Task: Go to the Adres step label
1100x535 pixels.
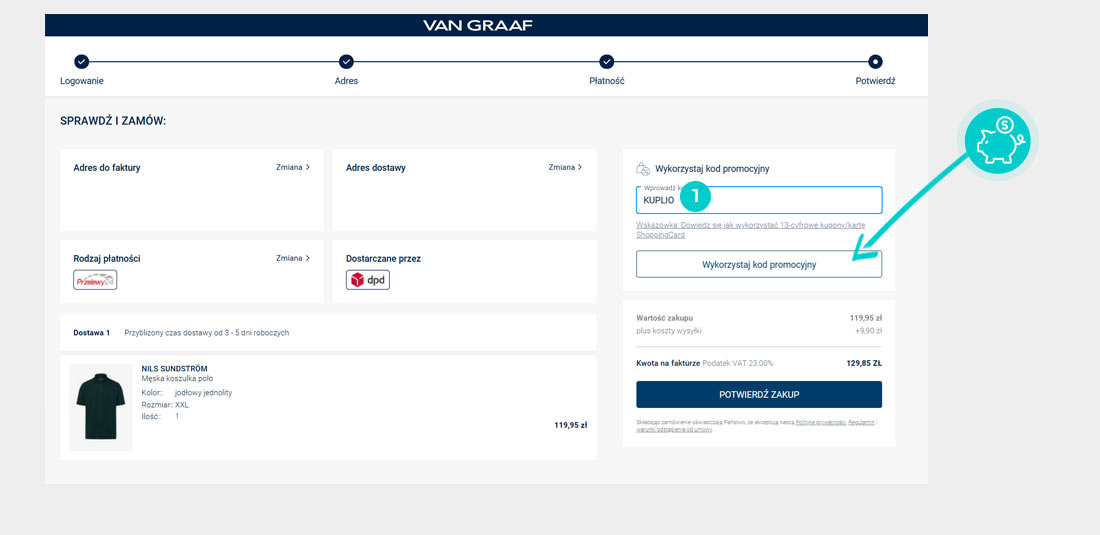Action: click(x=346, y=81)
